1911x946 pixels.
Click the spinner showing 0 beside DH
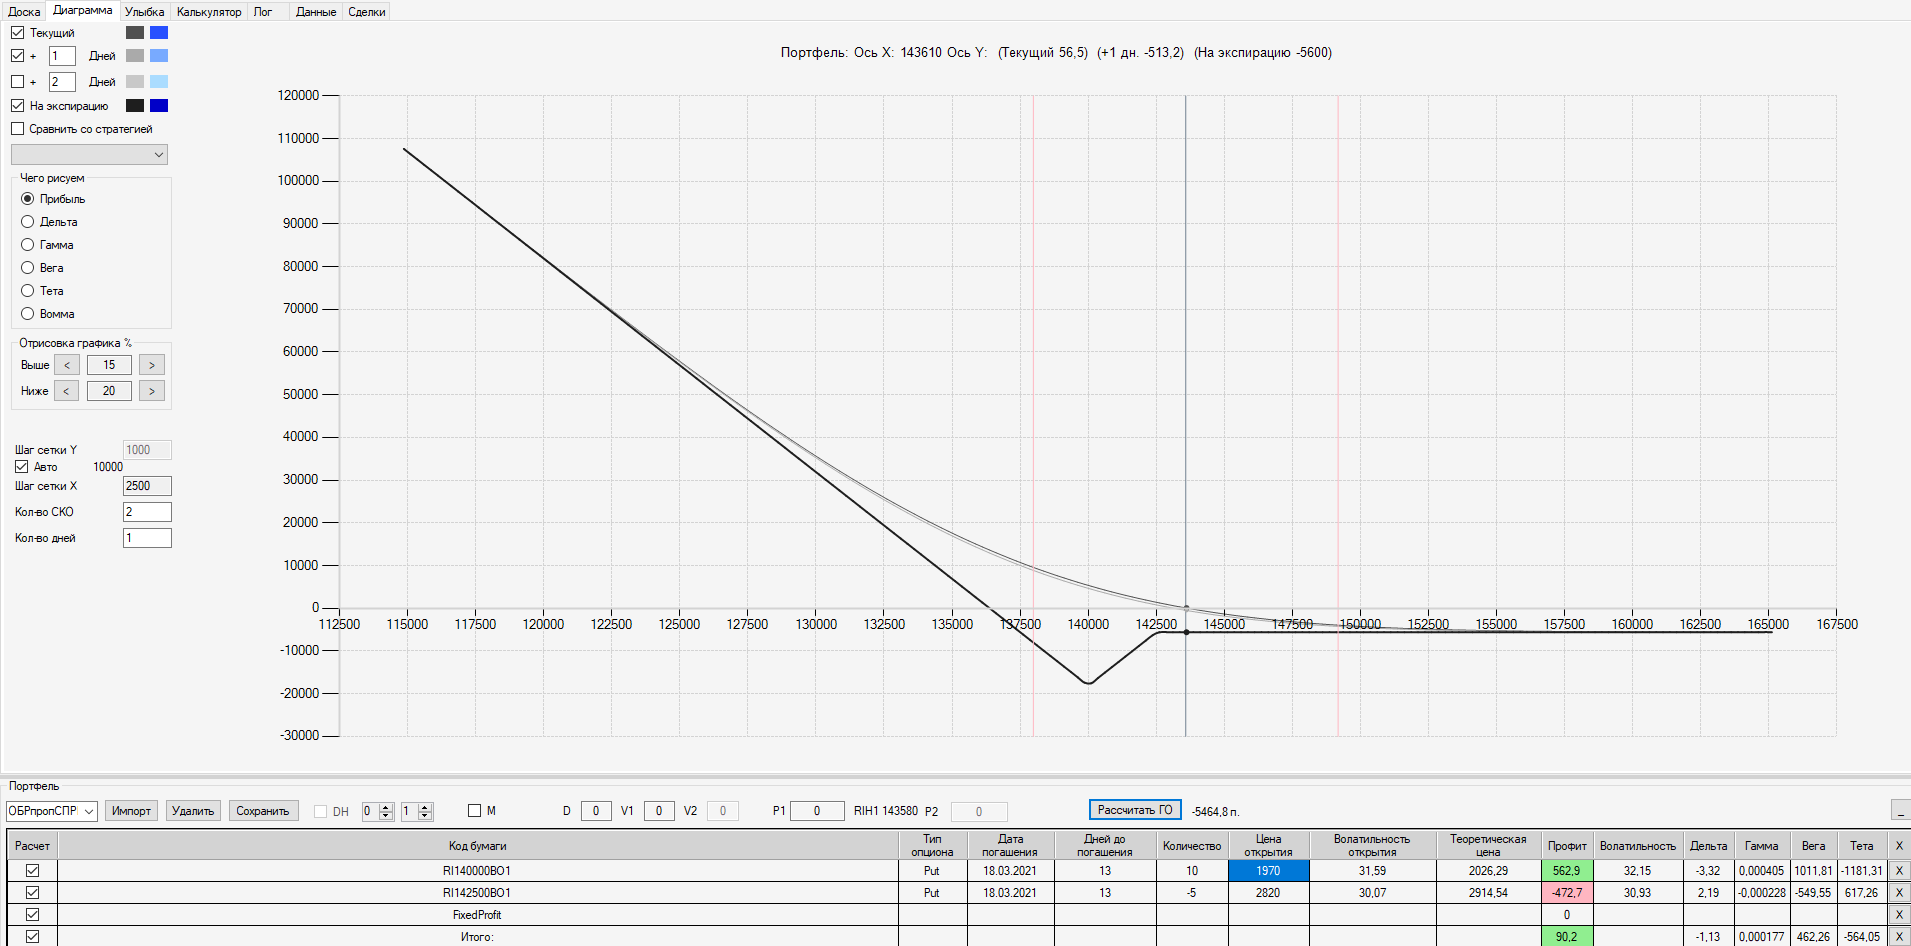pos(377,811)
